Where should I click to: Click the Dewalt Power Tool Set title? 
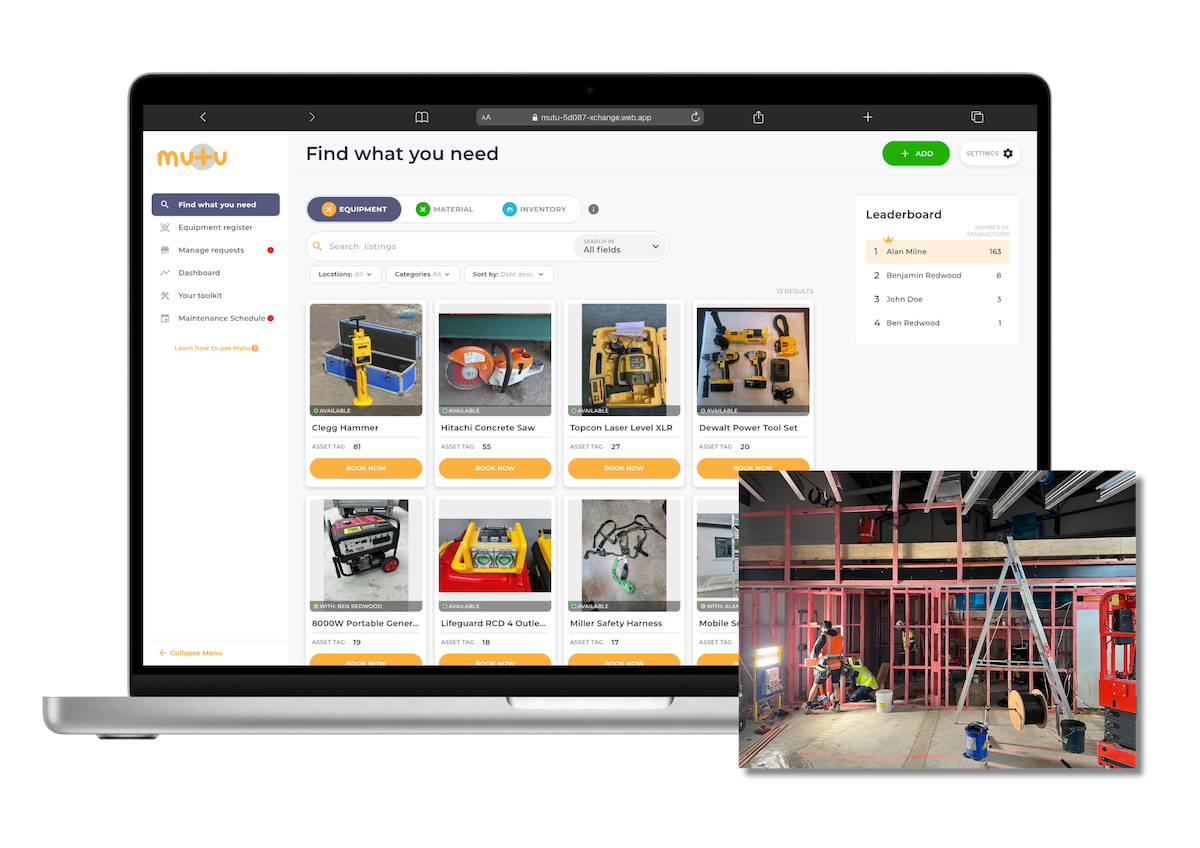(x=748, y=428)
